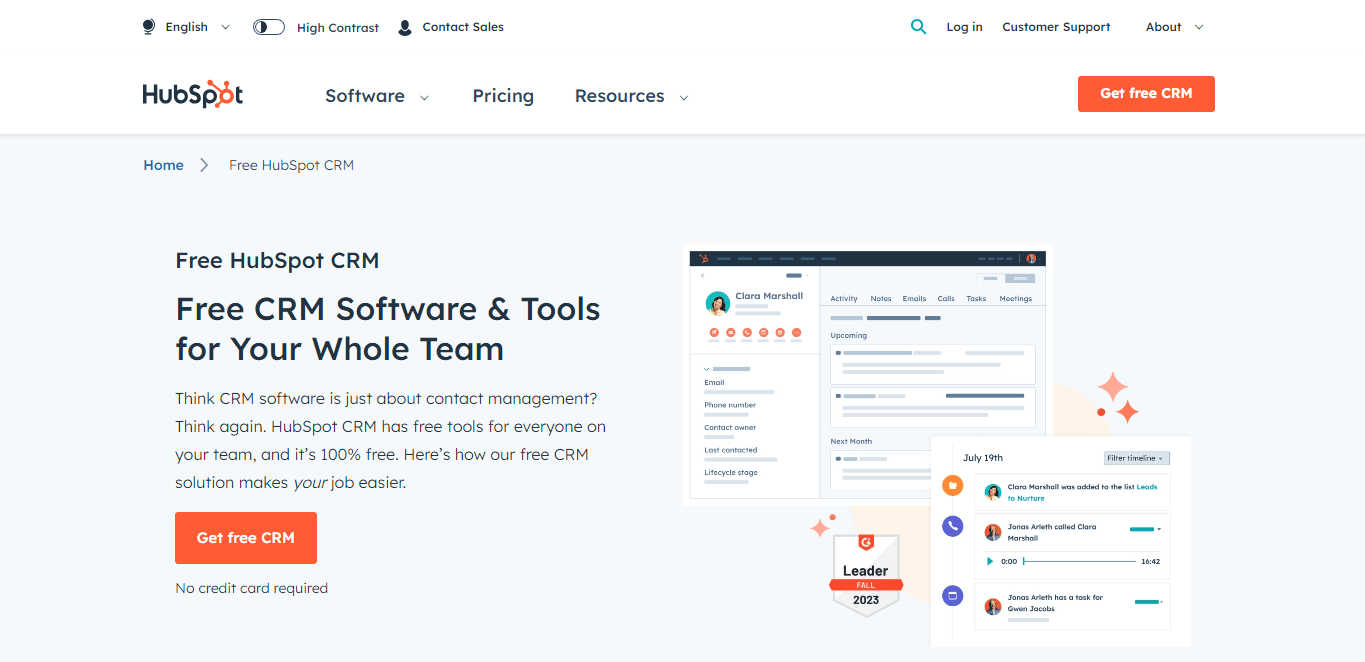Click the email envelope icon on the contact card
Screen dimensions: 1365x662
pyautogui.click(x=730, y=333)
